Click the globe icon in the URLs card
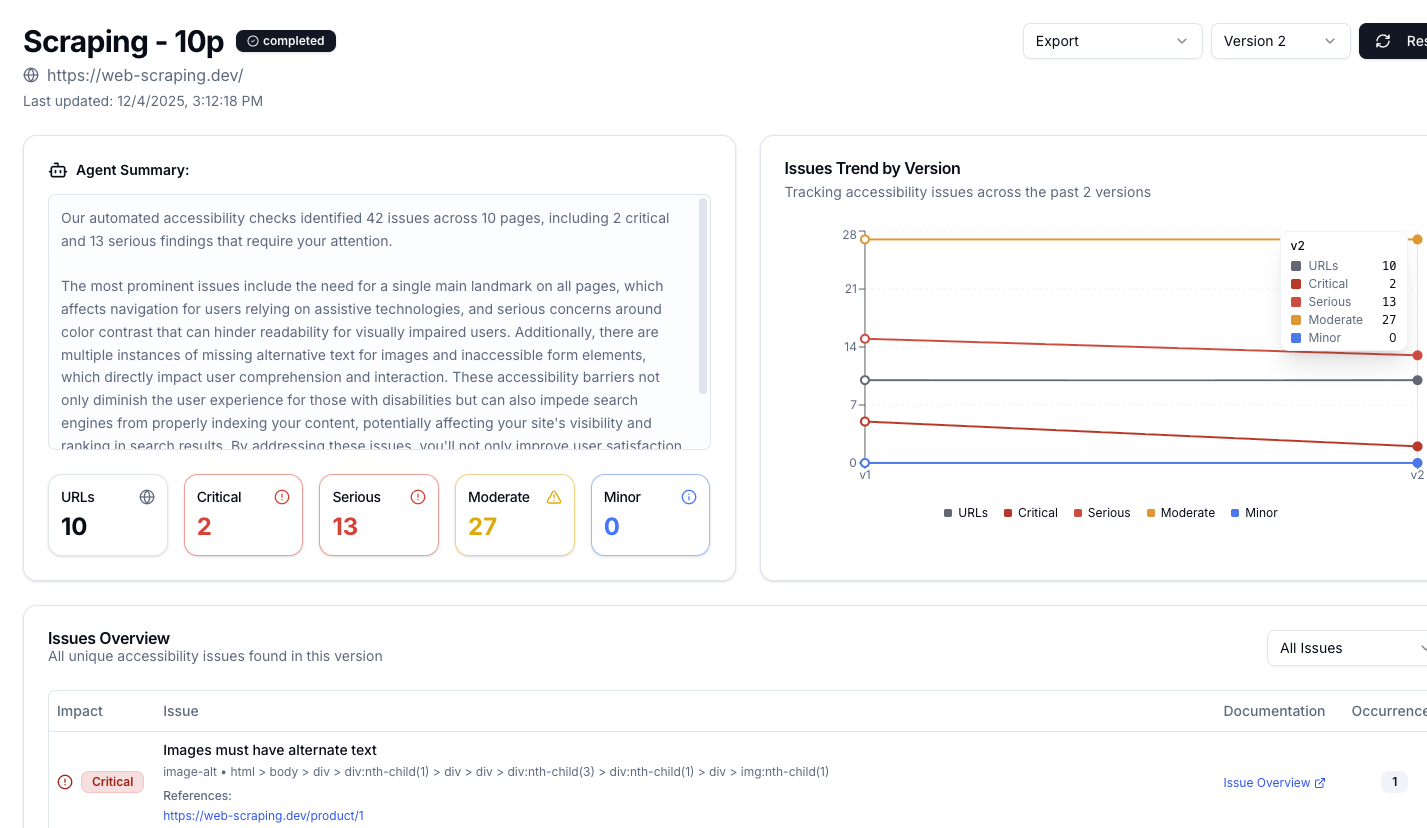The height and width of the screenshot is (828, 1427). (x=147, y=497)
